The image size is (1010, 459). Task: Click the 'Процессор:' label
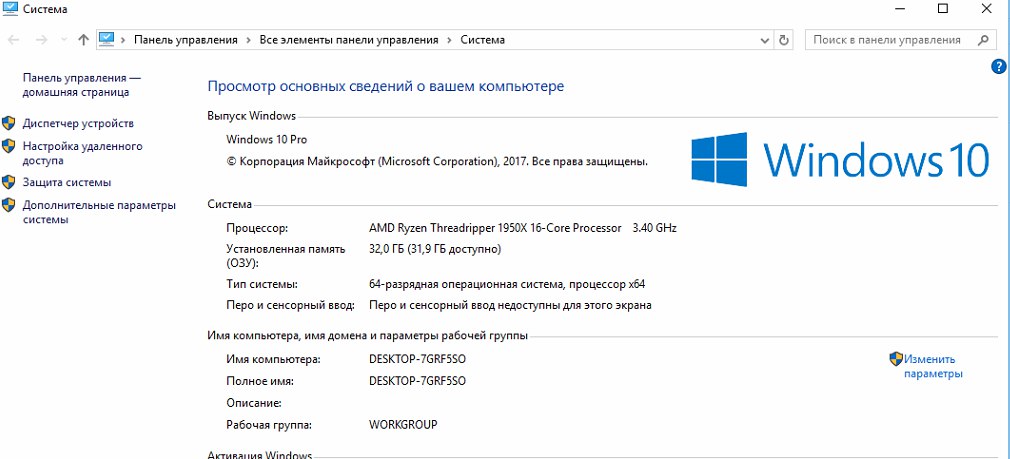(x=258, y=228)
